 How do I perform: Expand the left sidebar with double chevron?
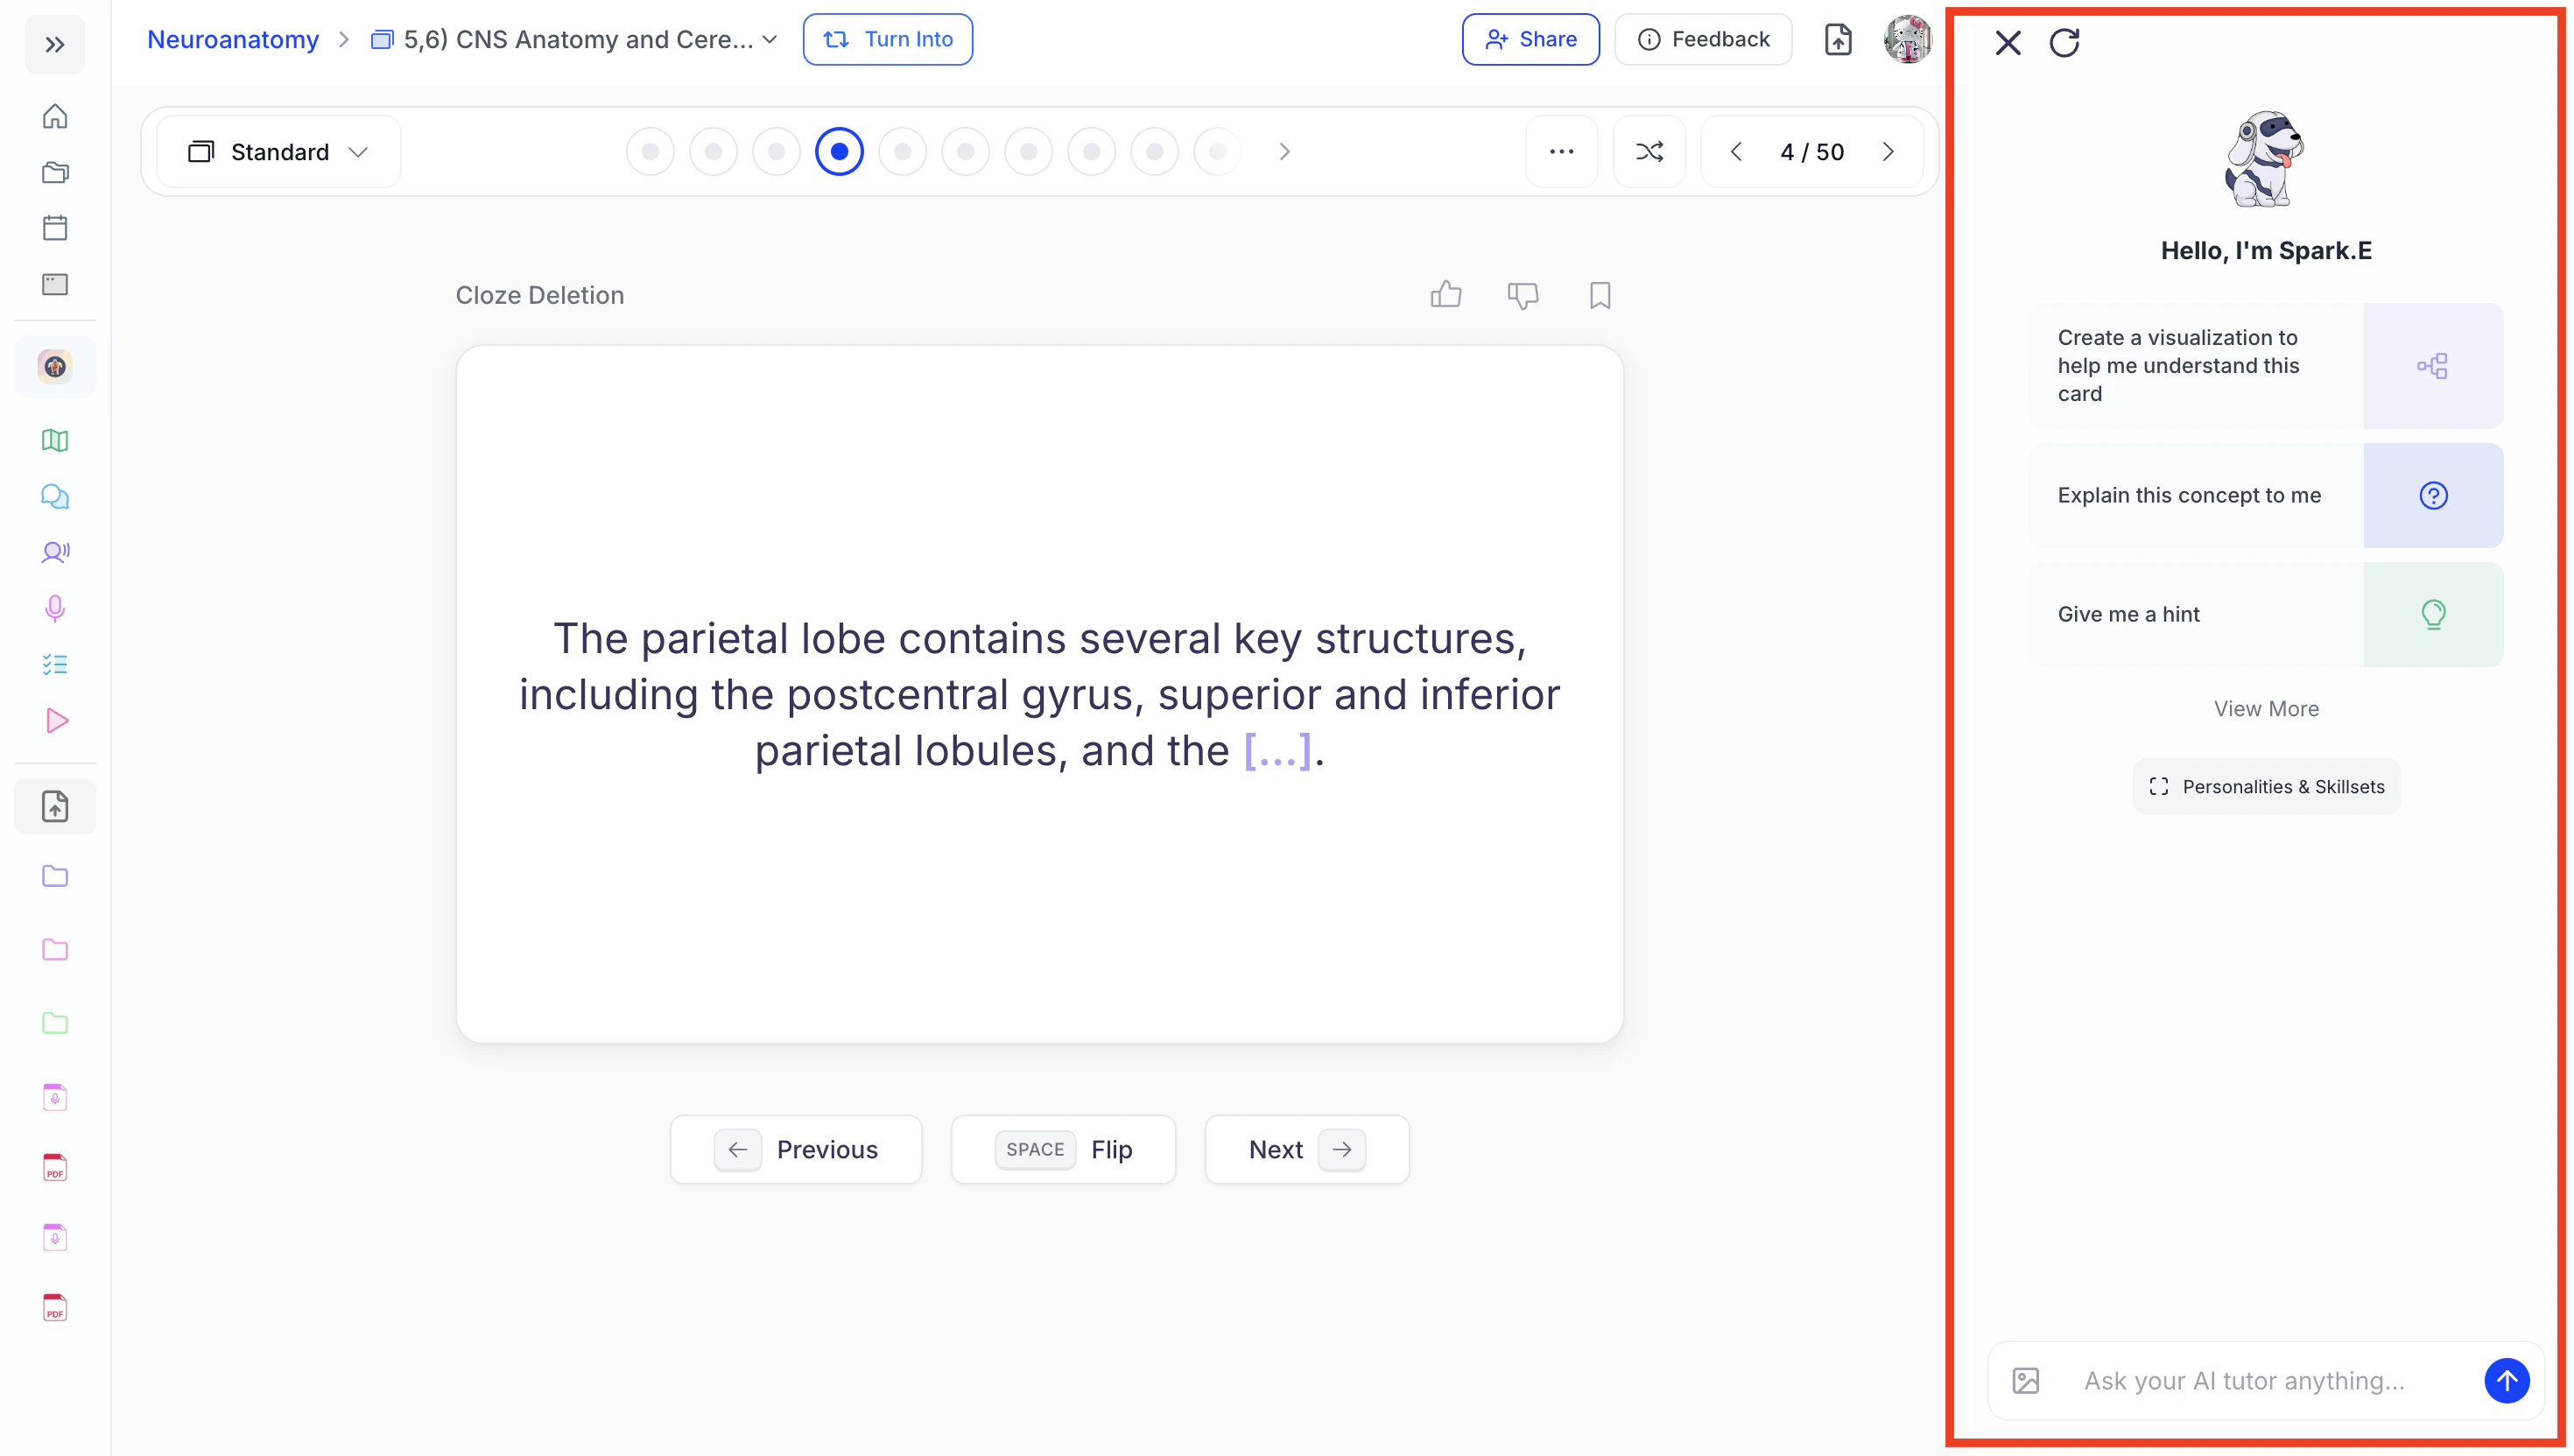pos(55,45)
